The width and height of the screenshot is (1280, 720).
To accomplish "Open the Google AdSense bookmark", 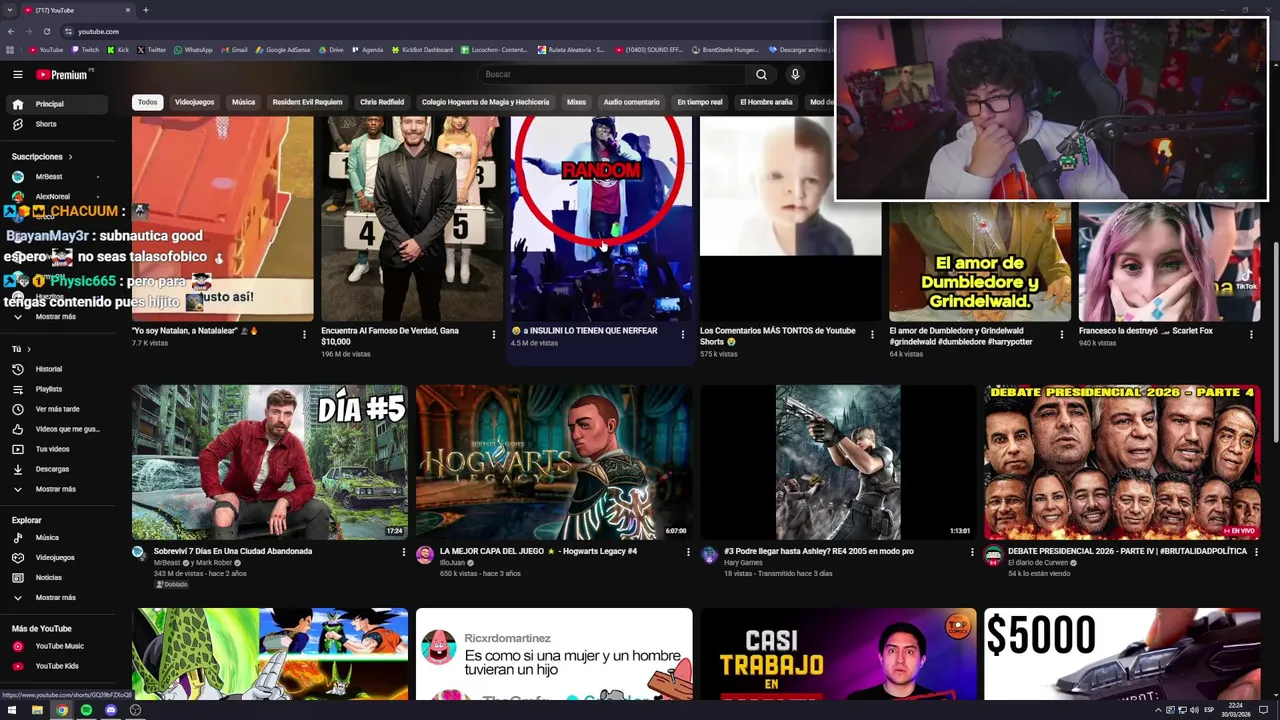I will (282, 50).
